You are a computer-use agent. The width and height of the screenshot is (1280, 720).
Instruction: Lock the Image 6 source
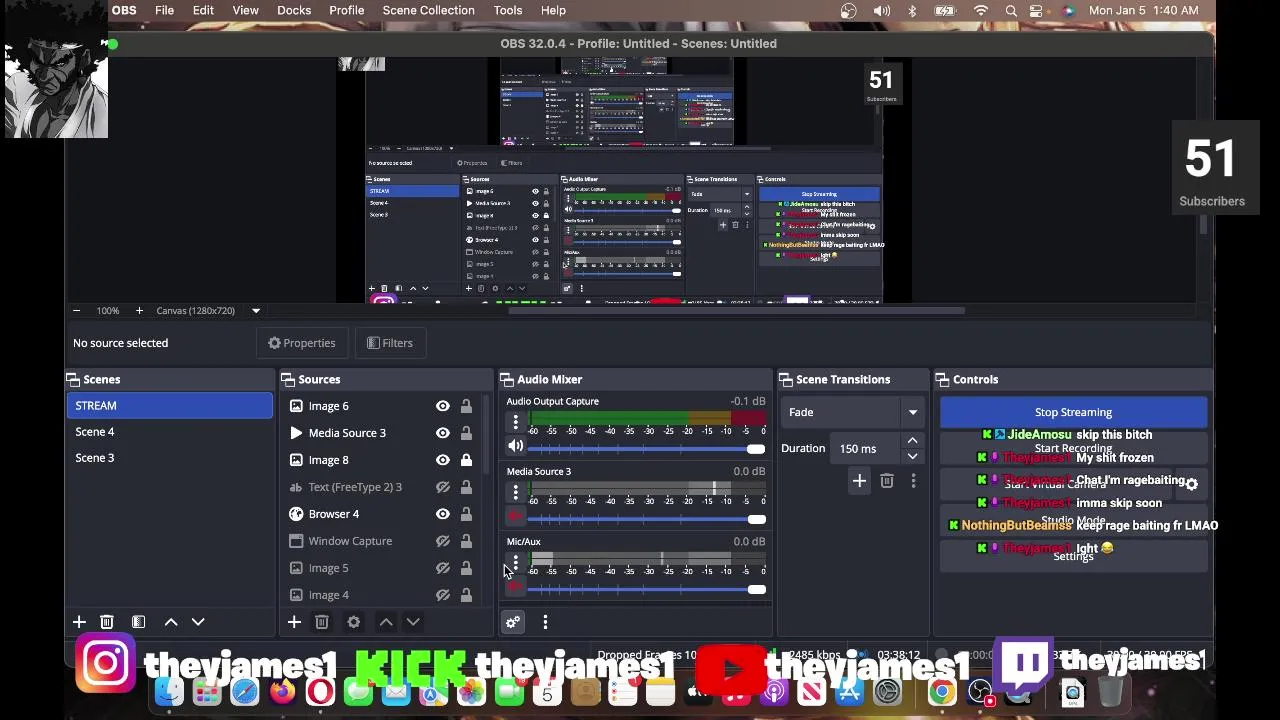pos(466,406)
